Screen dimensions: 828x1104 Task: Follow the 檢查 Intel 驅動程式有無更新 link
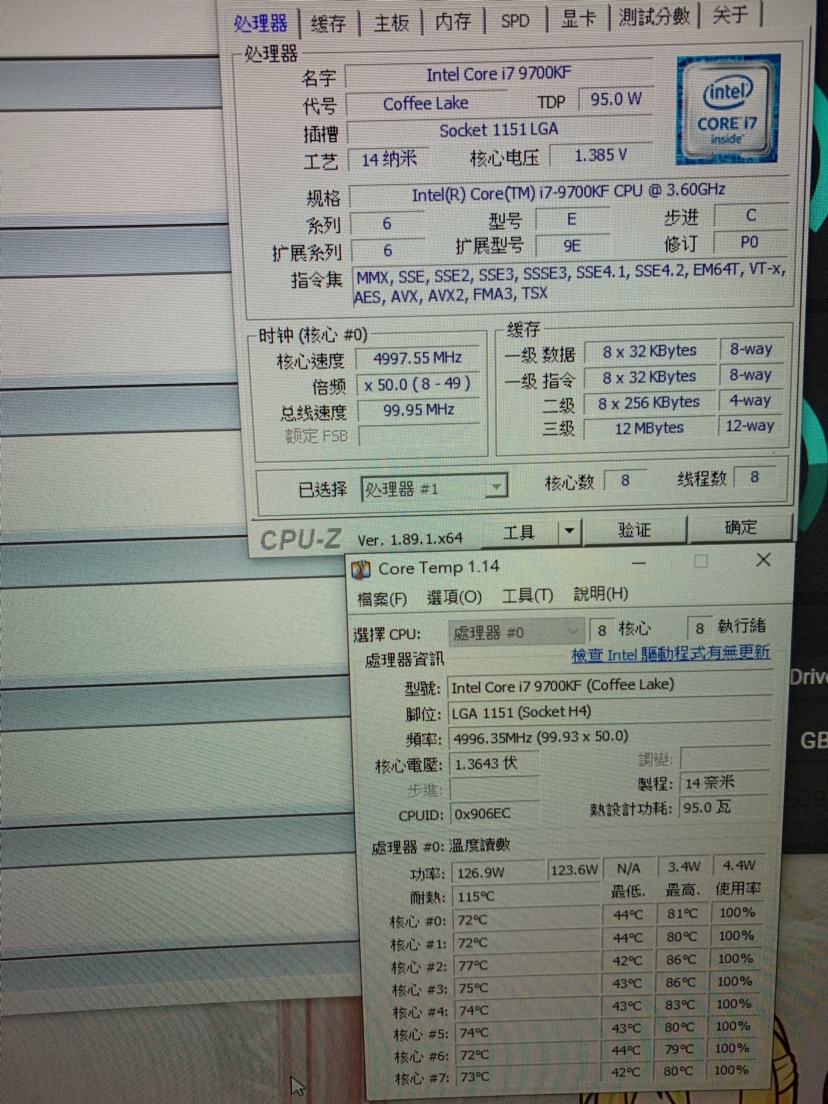[670, 653]
